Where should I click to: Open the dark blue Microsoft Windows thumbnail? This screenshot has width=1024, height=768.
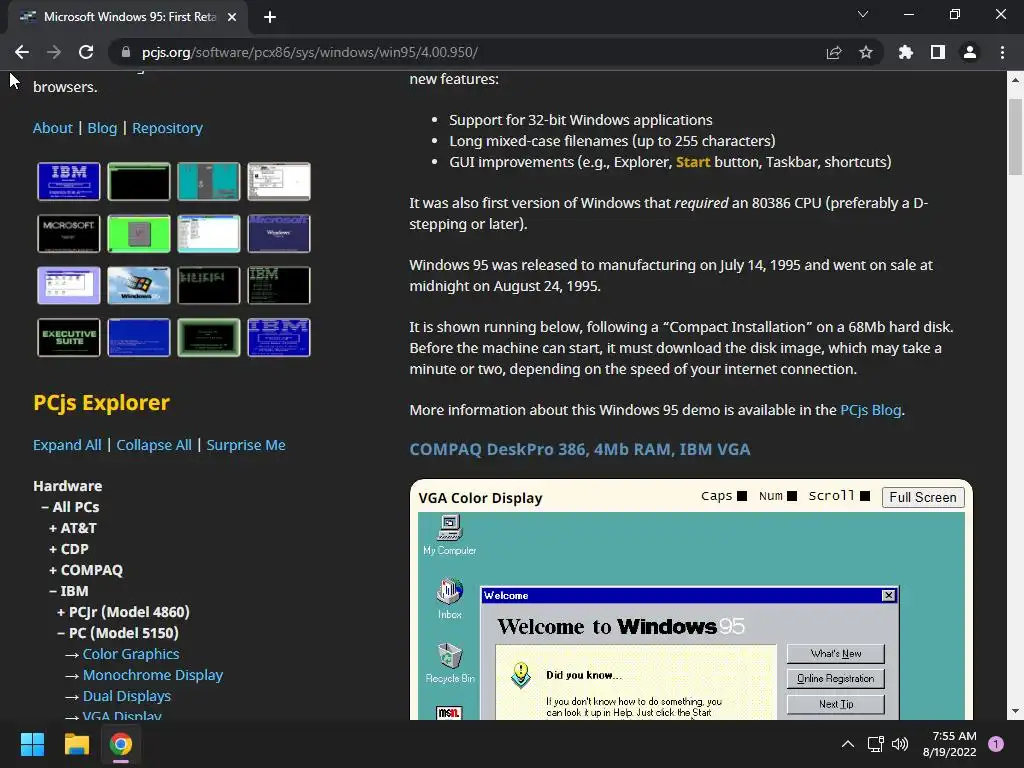(279, 233)
